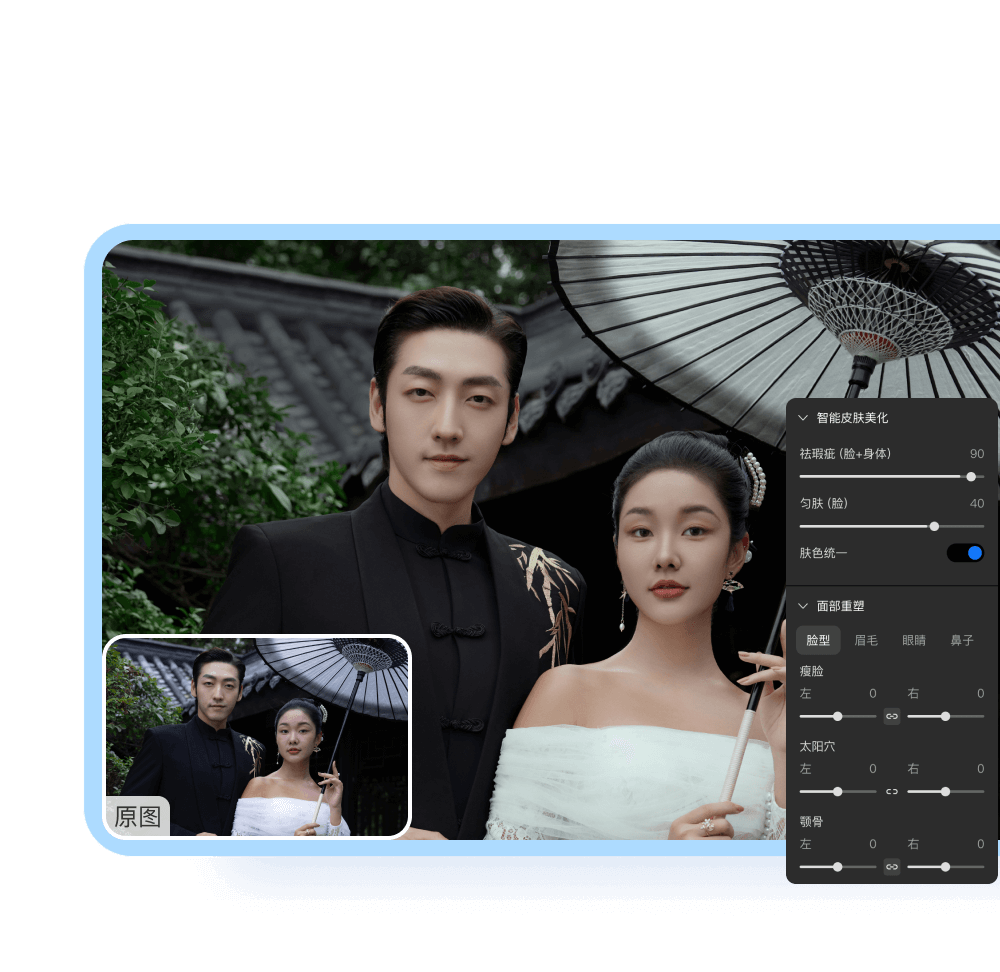Click the 瘦脸 right (右) slider

tap(945, 716)
